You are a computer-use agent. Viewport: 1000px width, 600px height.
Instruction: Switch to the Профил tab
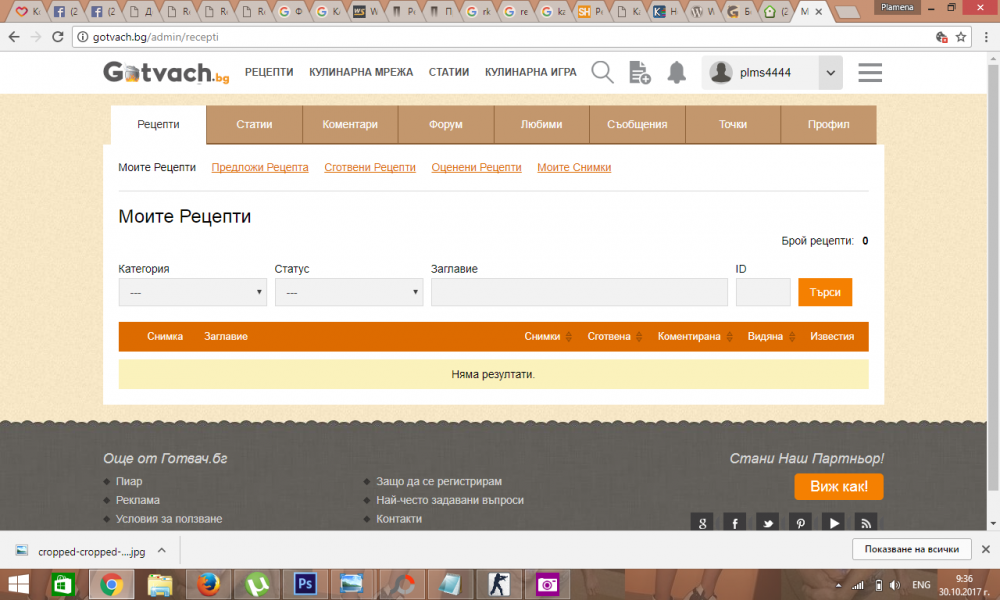828,124
